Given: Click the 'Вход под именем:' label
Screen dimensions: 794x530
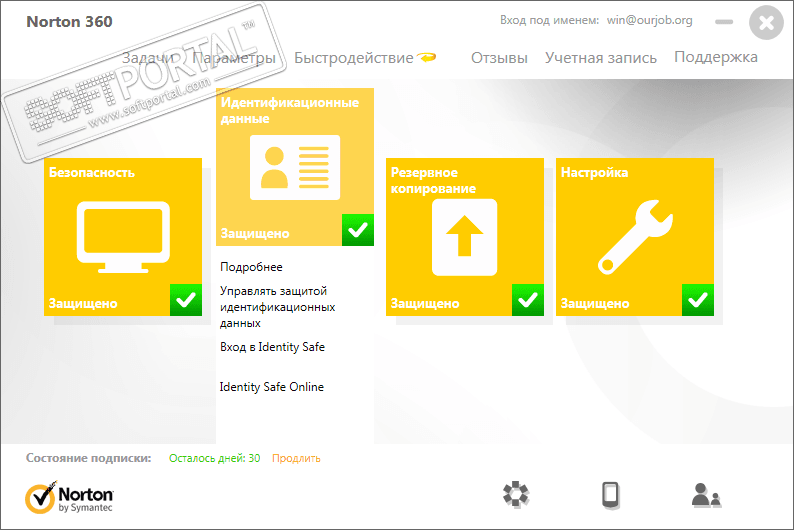Looking at the screenshot, I should point(549,20).
